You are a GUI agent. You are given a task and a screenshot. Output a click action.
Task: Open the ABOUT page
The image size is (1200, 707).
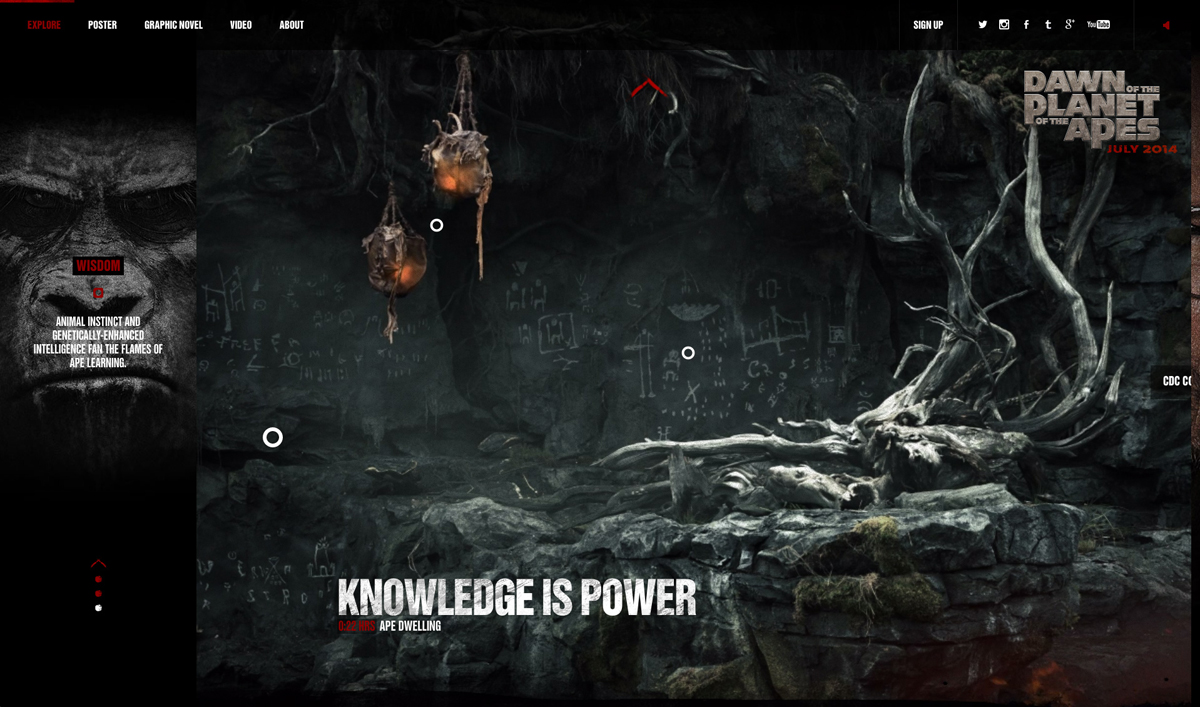click(x=291, y=25)
